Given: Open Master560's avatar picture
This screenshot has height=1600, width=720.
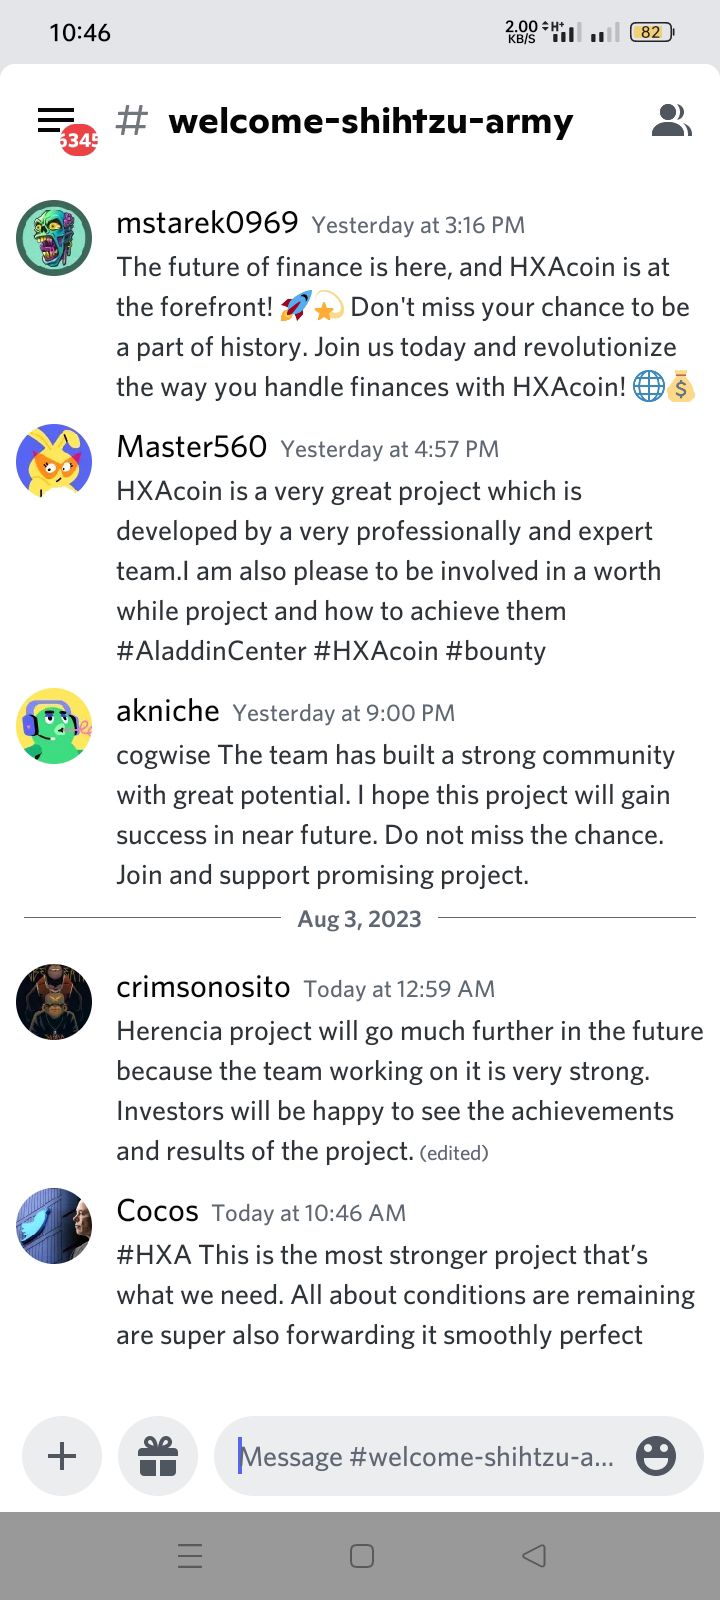Looking at the screenshot, I should tap(54, 462).
